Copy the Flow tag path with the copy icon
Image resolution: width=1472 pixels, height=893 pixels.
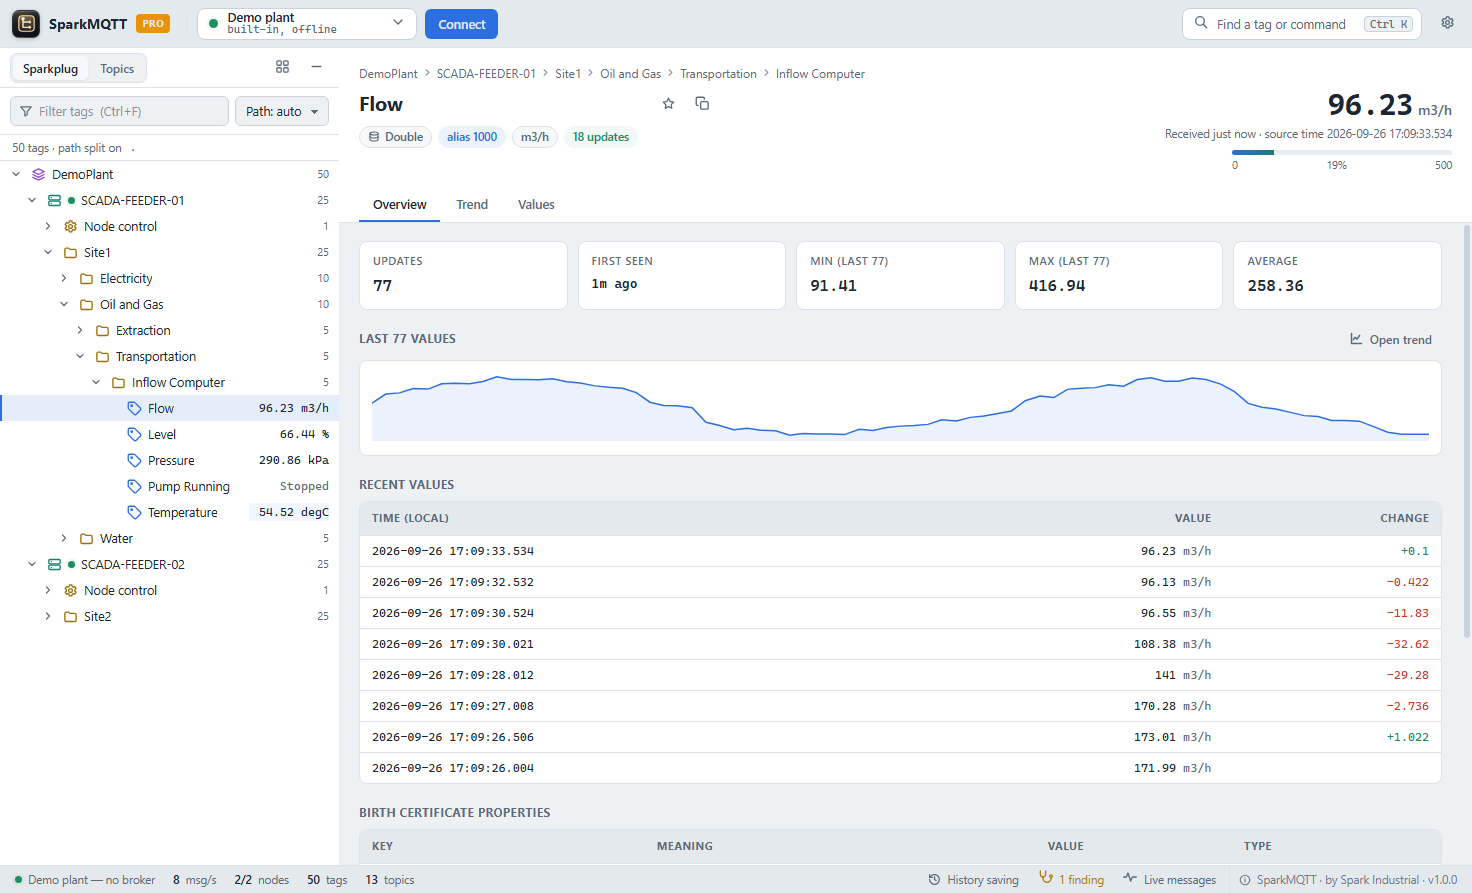point(702,104)
